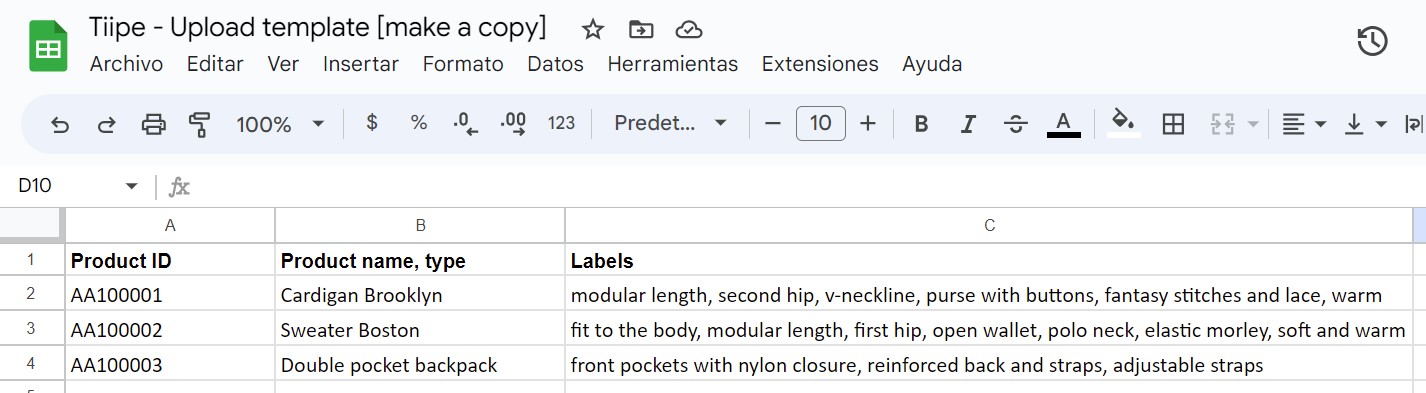
Task: Open the 100% zoom dropdown
Action: coord(280,124)
